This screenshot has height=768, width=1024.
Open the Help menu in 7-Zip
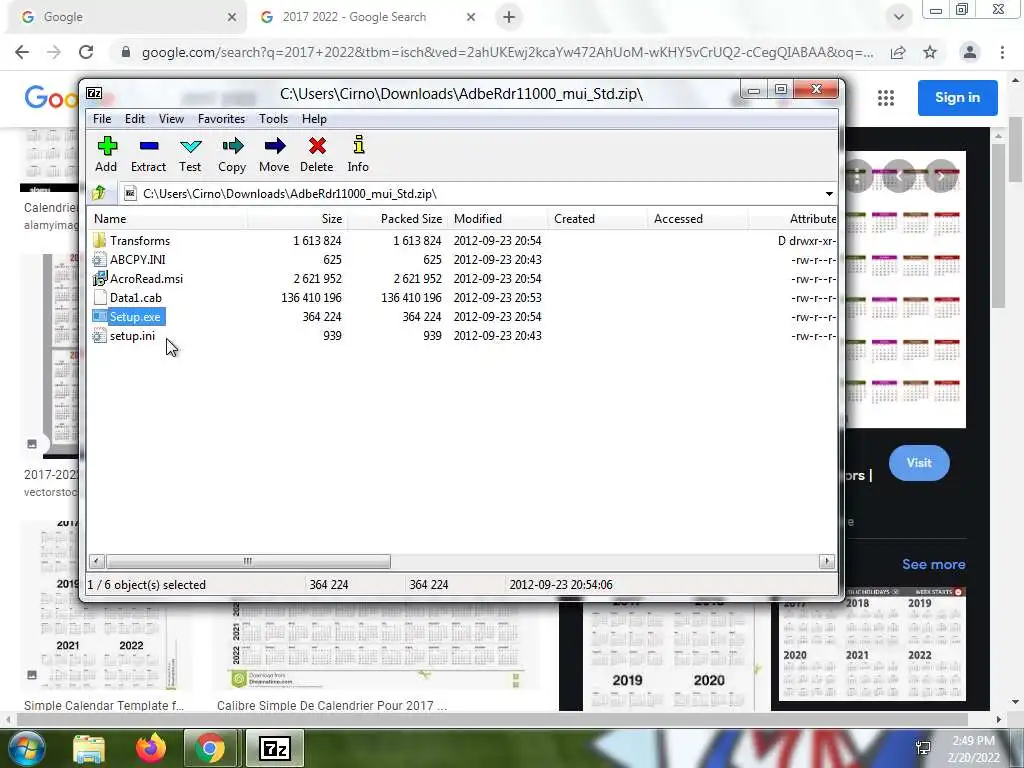click(314, 119)
